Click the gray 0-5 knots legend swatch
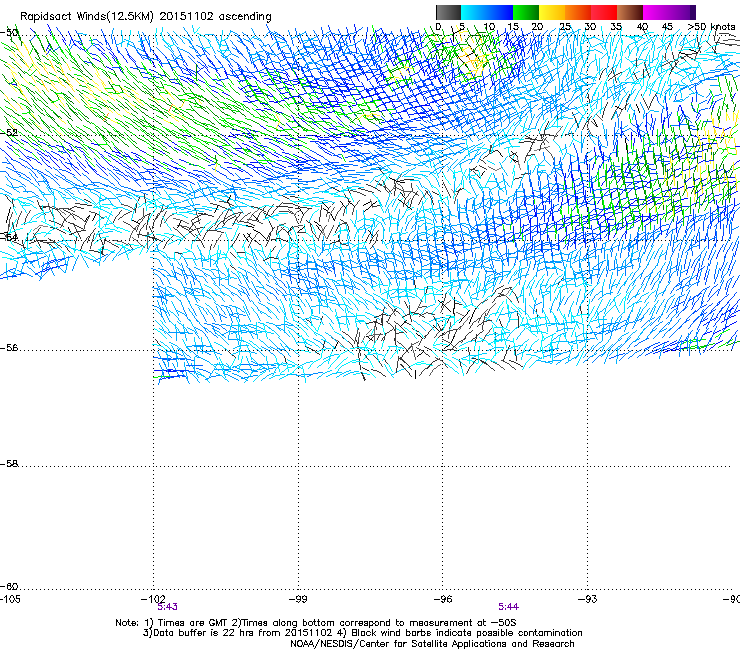 448,12
